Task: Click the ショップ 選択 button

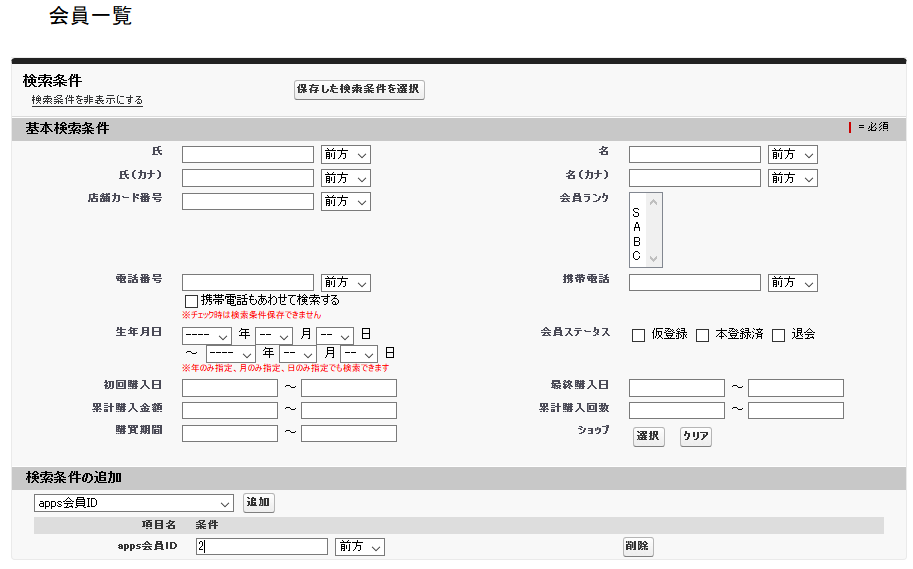Action: 648,437
